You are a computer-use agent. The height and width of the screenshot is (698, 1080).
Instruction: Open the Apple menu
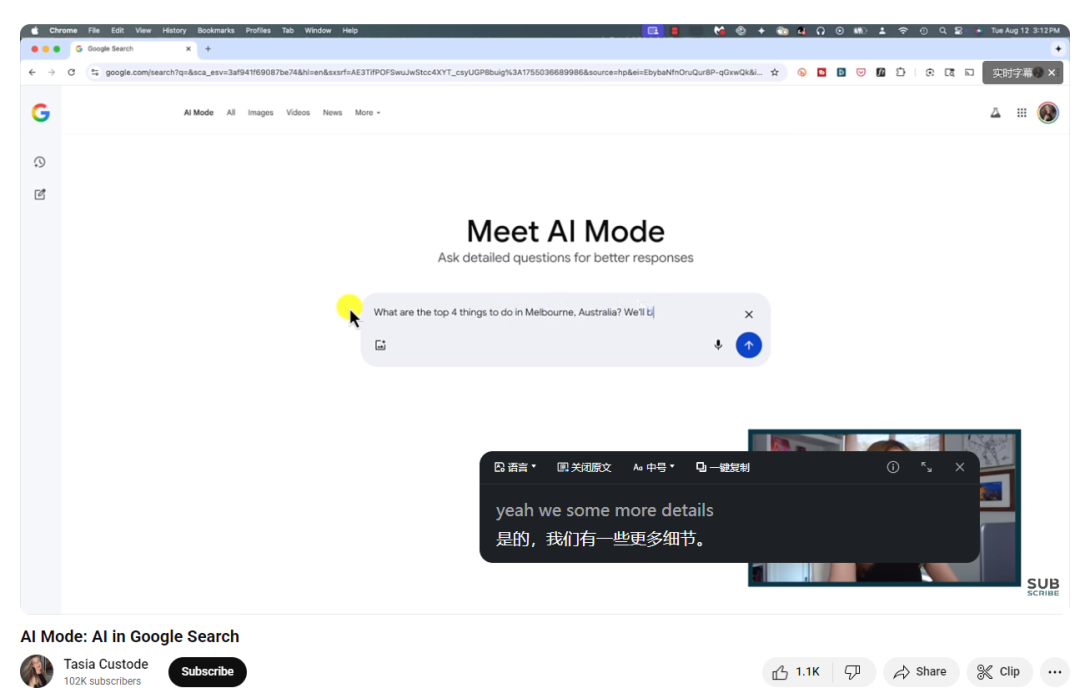(34, 30)
